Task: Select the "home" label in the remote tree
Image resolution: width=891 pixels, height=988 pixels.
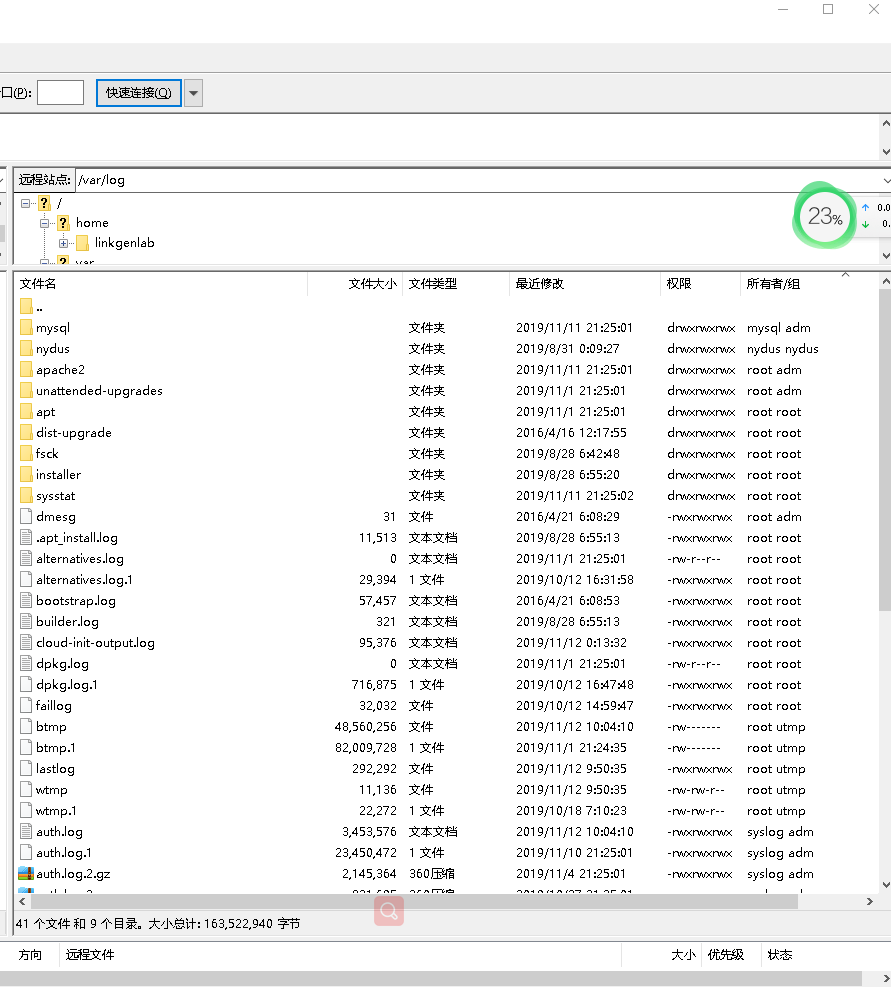Action: (93, 223)
